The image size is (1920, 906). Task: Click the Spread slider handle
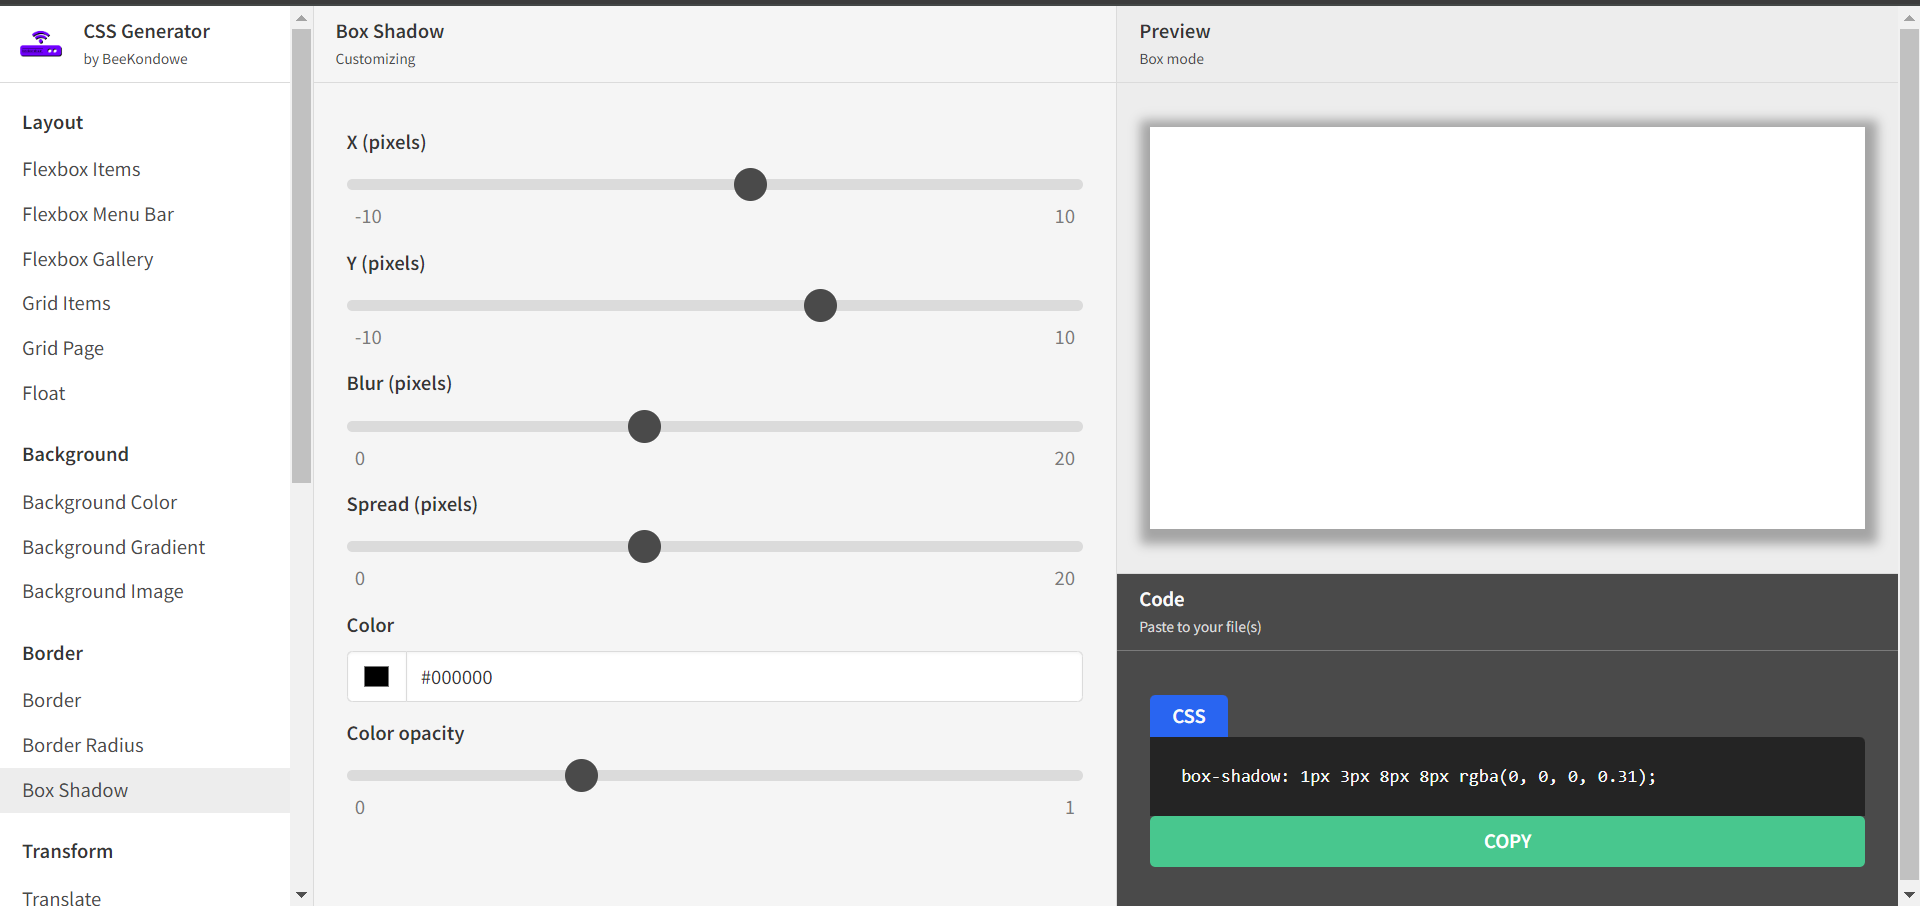tap(644, 547)
